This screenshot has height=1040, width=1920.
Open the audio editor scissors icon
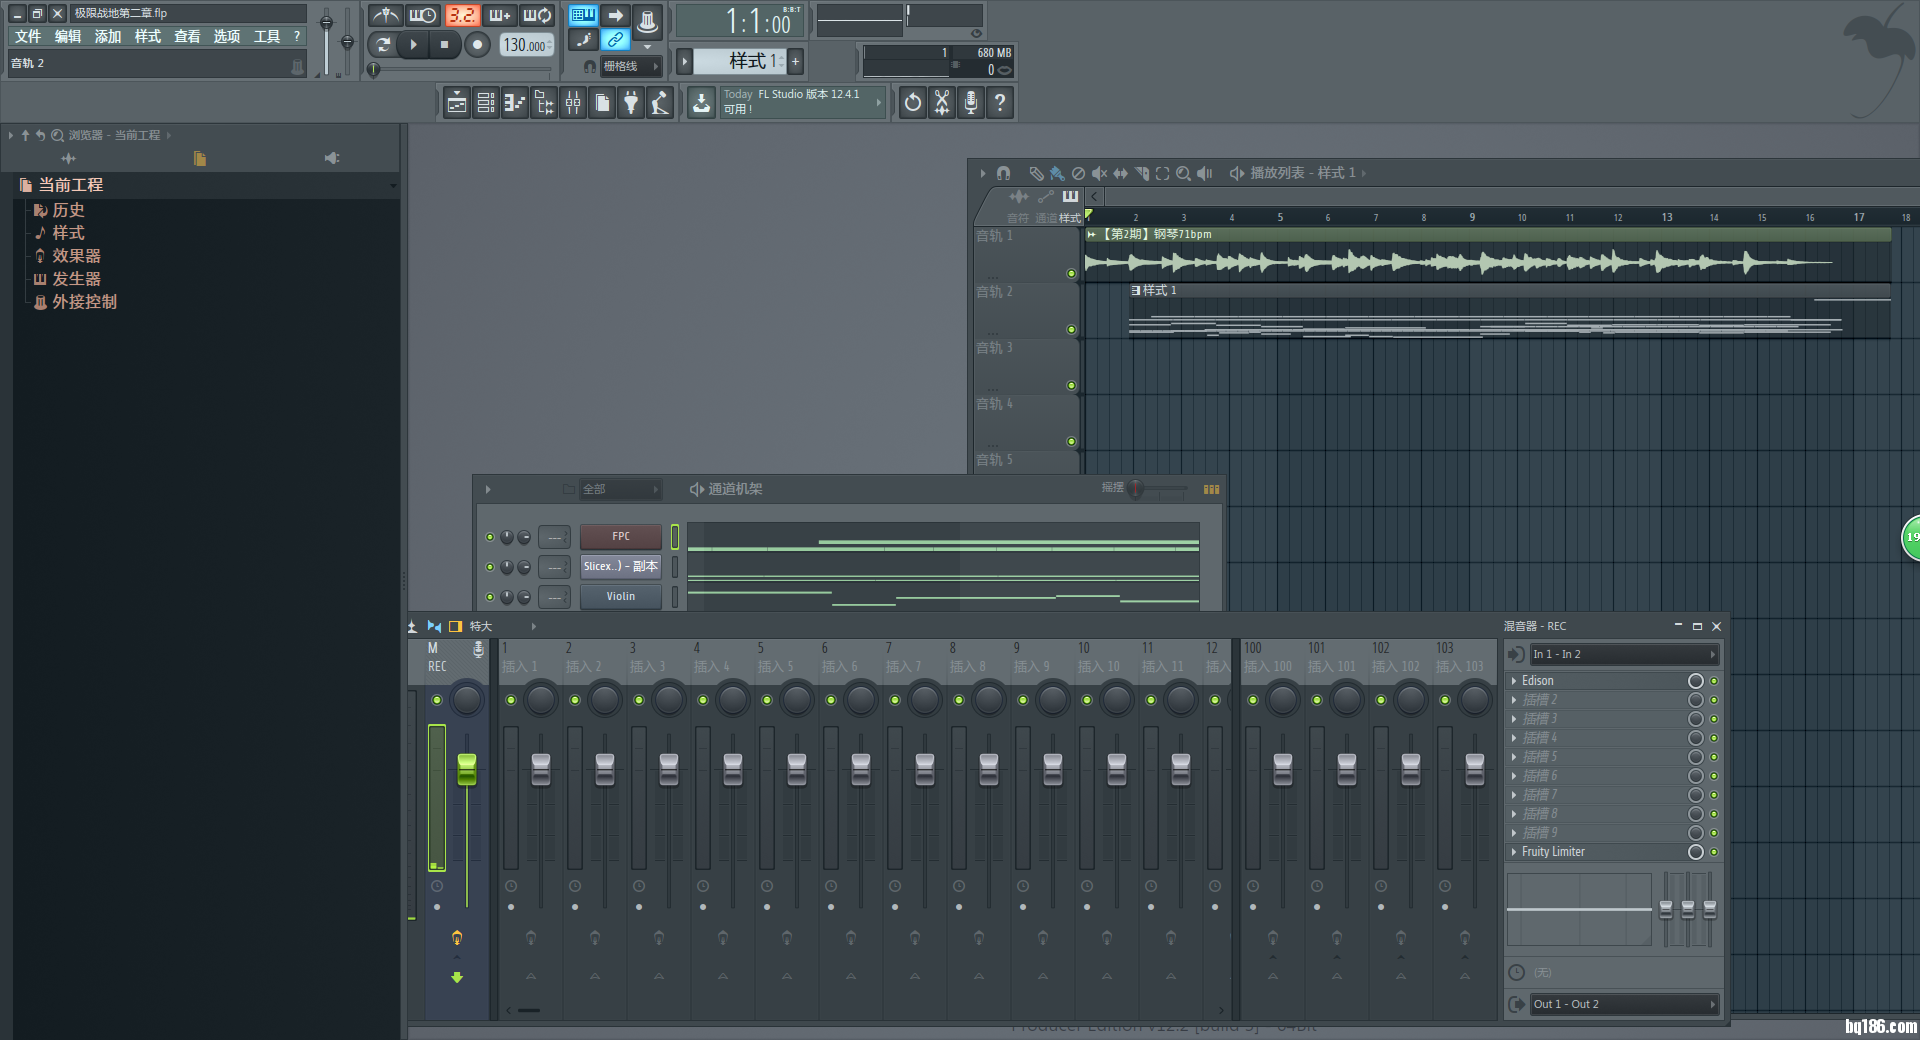pyautogui.click(x=941, y=103)
